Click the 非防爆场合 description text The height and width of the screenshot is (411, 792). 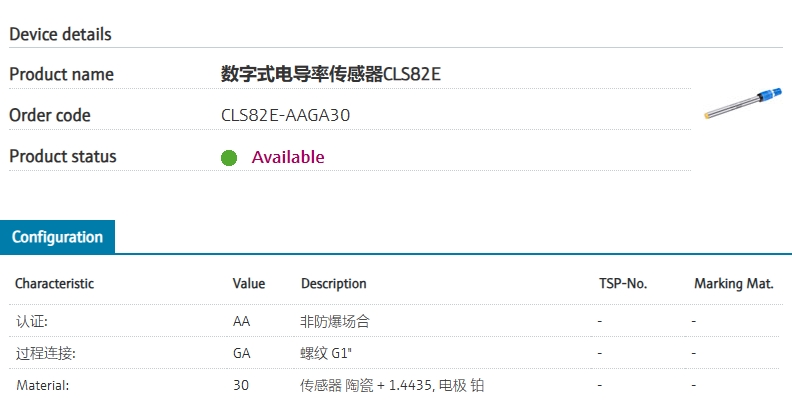pyautogui.click(x=334, y=321)
